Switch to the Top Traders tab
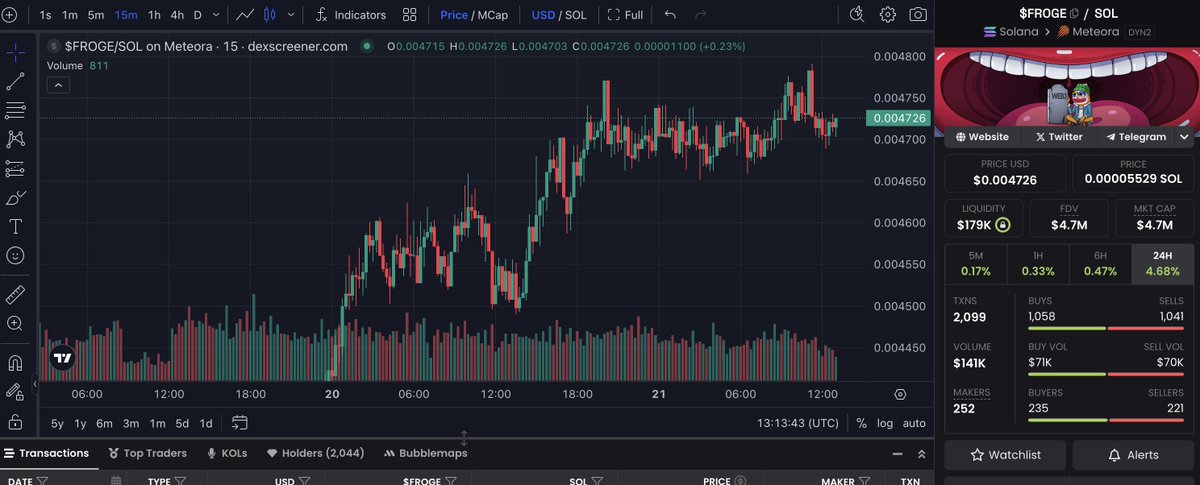The height and width of the screenshot is (485, 1200). pyautogui.click(x=146, y=453)
